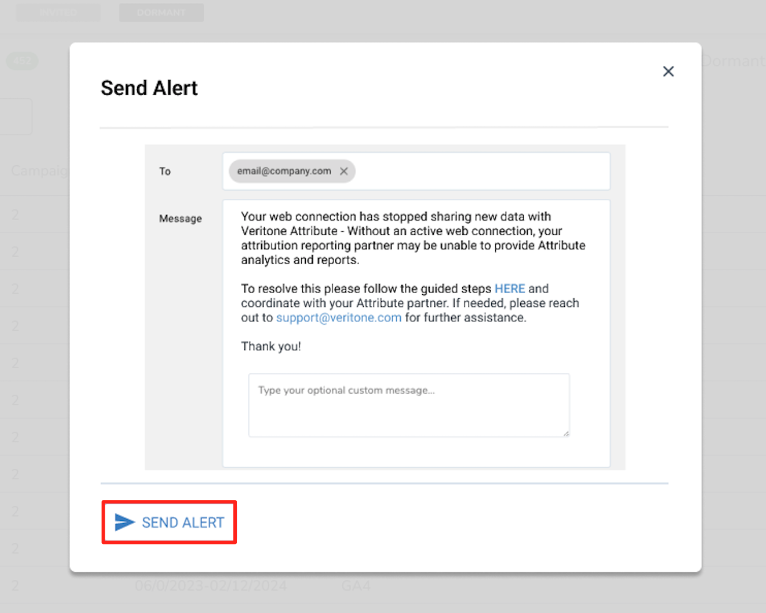Toggle the dimmed pill switch at top left

(x=22, y=61)
